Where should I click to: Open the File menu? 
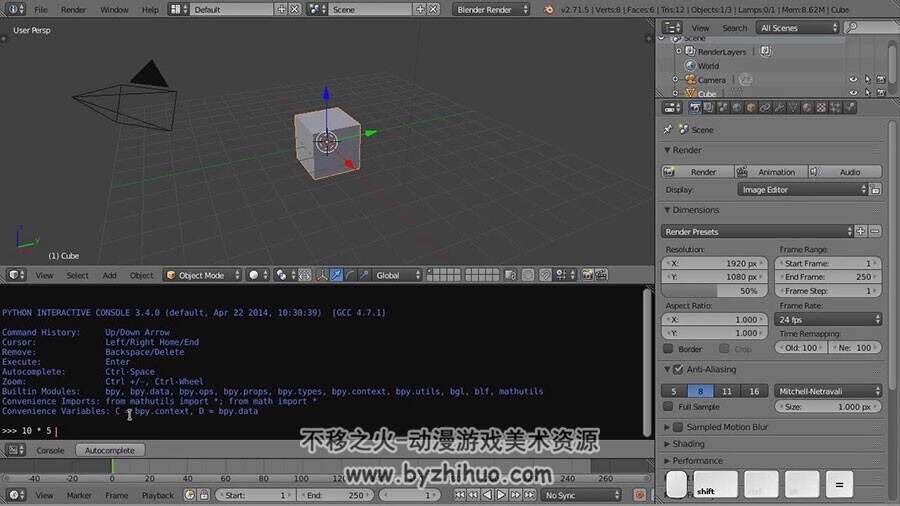point(41,9)
